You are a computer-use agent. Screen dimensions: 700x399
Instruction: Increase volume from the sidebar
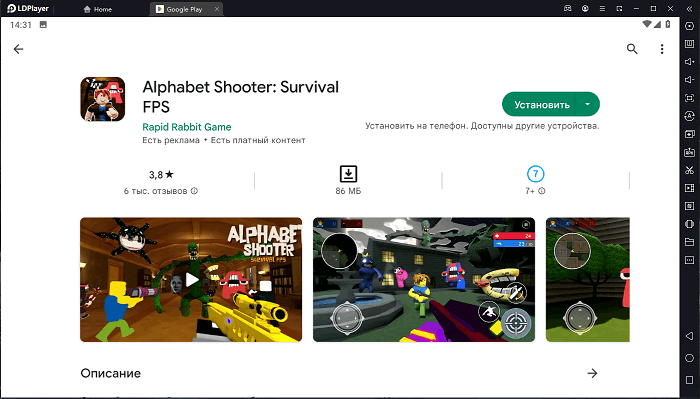pos(689,62)
